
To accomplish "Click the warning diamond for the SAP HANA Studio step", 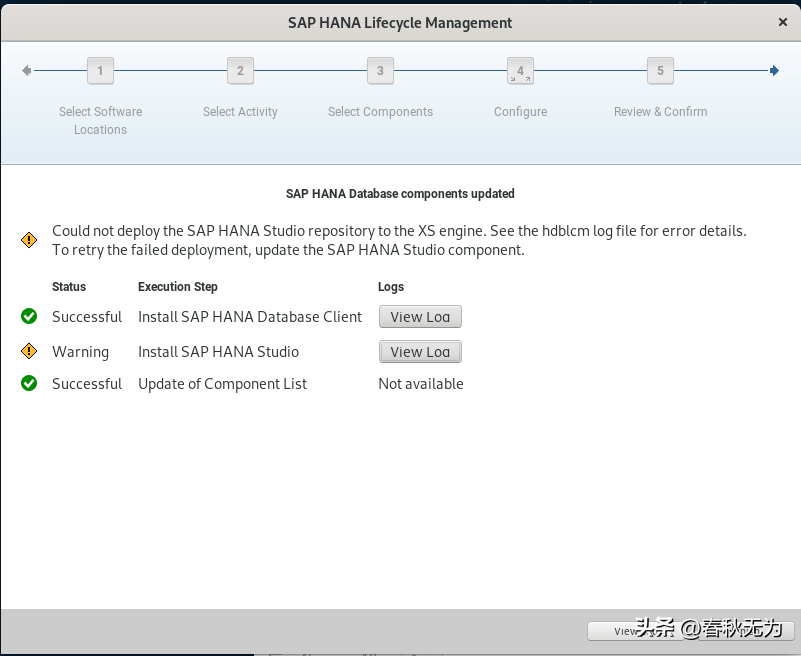I will click(28, 351).
